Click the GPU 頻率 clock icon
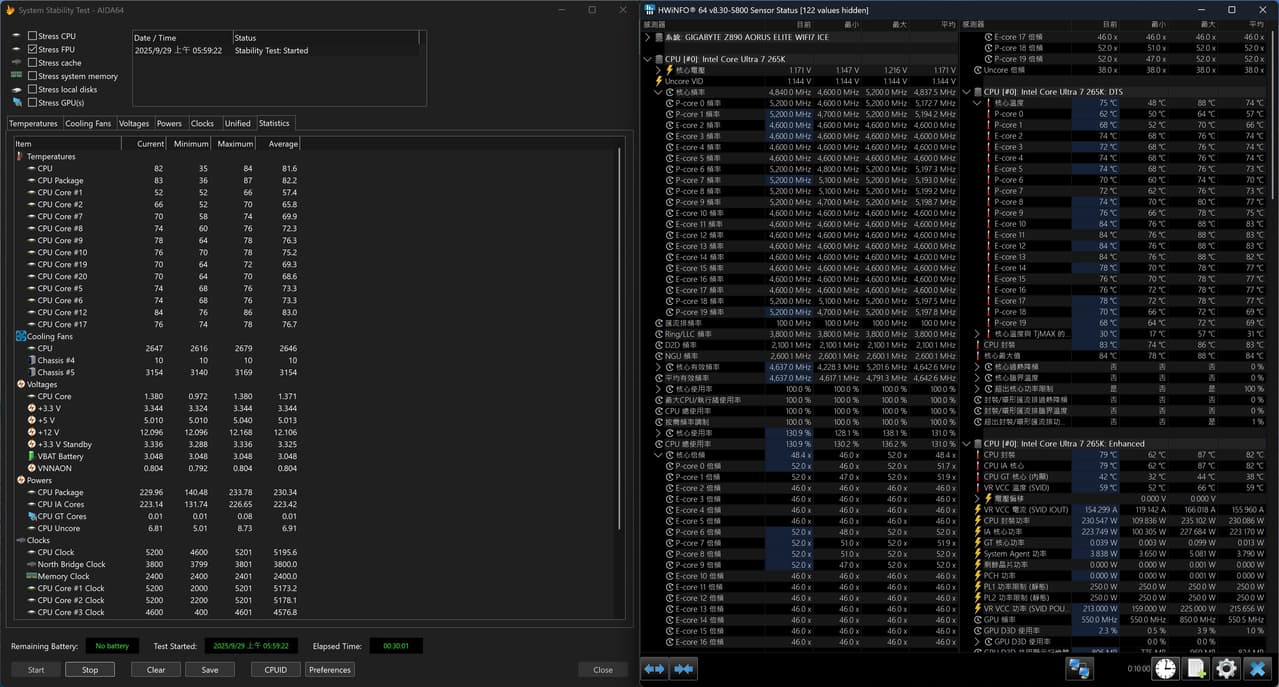1279x687 pixels. click(977, 620)
